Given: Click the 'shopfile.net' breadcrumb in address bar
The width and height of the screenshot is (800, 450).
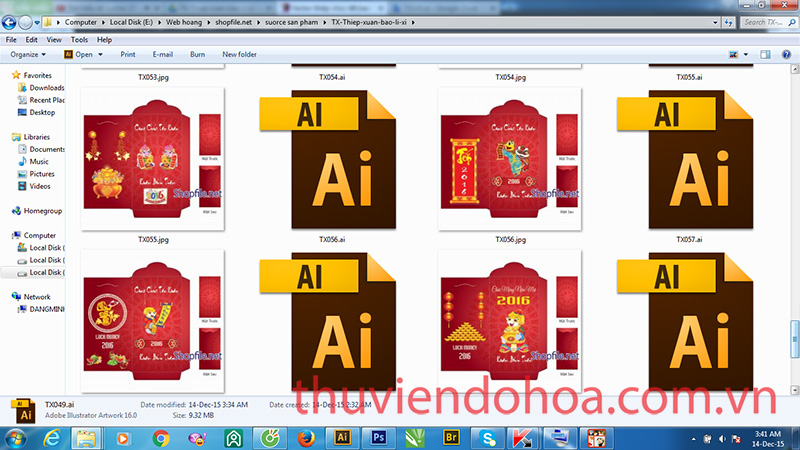Looking at the screenshot, I should (233, 22).
